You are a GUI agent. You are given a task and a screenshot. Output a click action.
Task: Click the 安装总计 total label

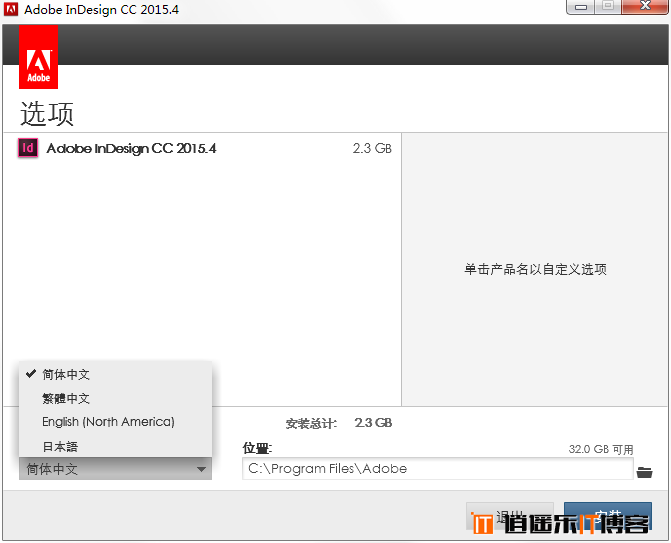[x=311, y=424]
